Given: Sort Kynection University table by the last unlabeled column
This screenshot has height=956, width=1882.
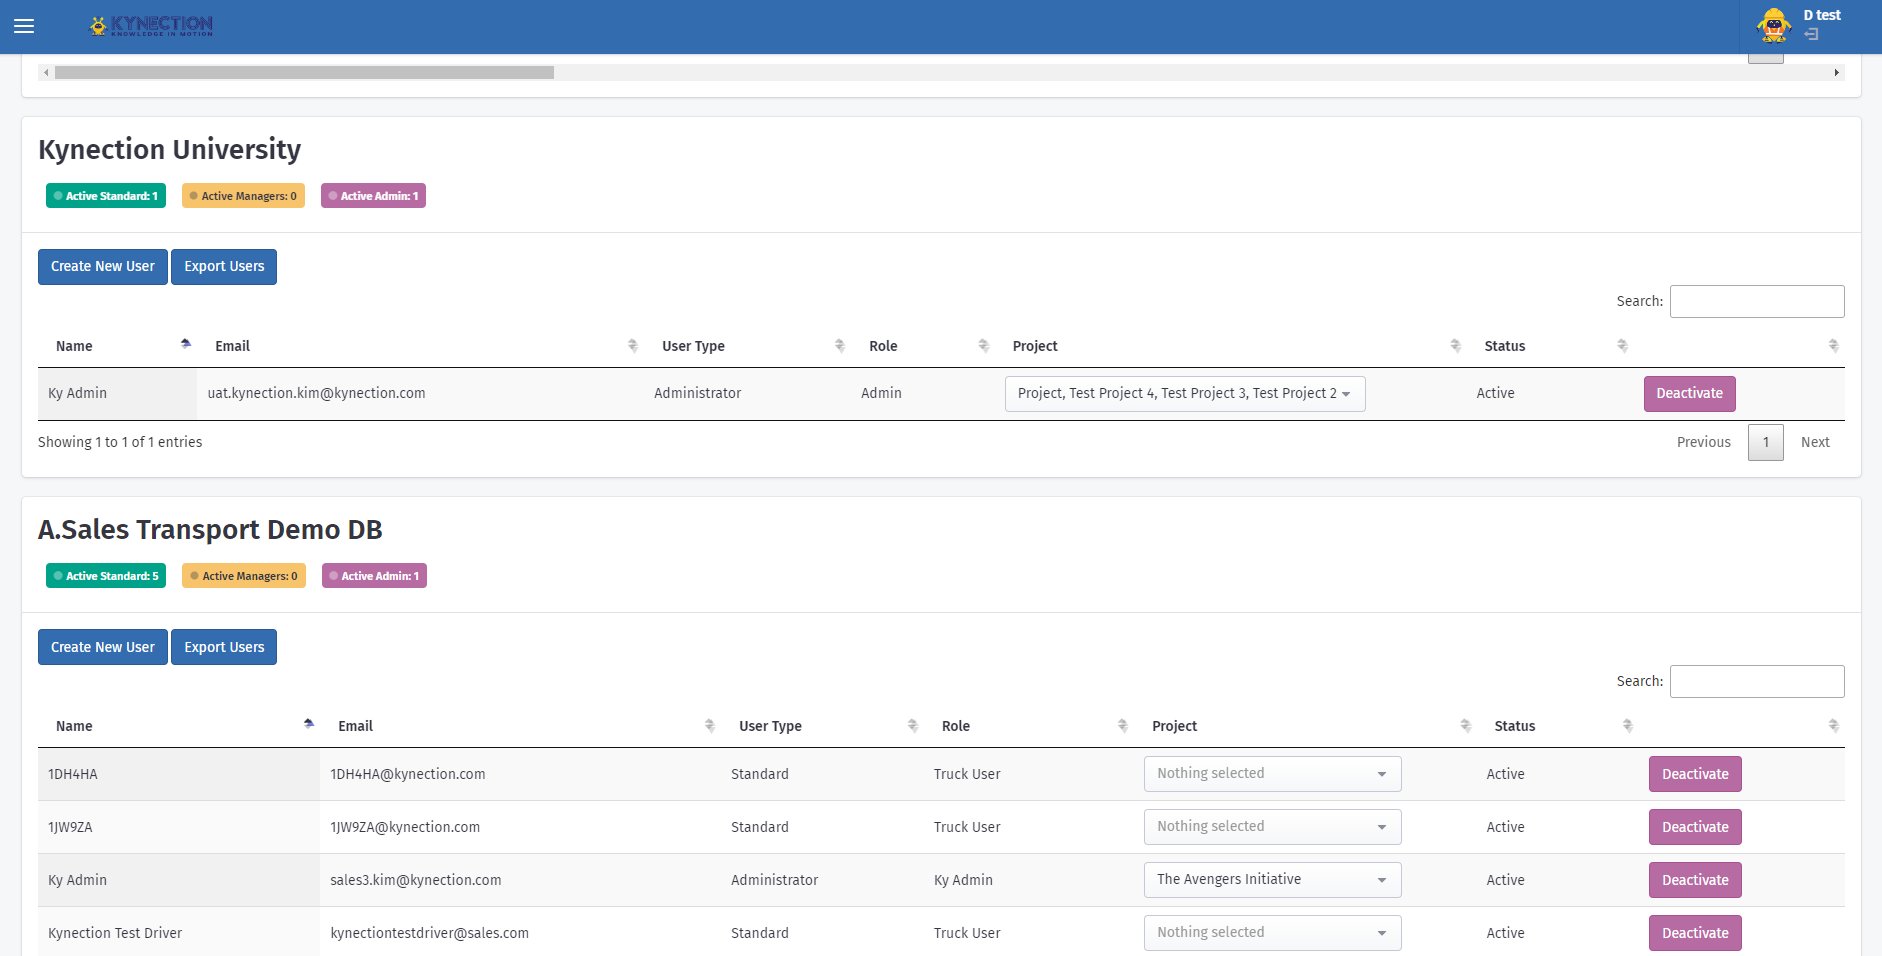Looking at the screenshot, I should pyautogui.click(x=1739, y=346).
